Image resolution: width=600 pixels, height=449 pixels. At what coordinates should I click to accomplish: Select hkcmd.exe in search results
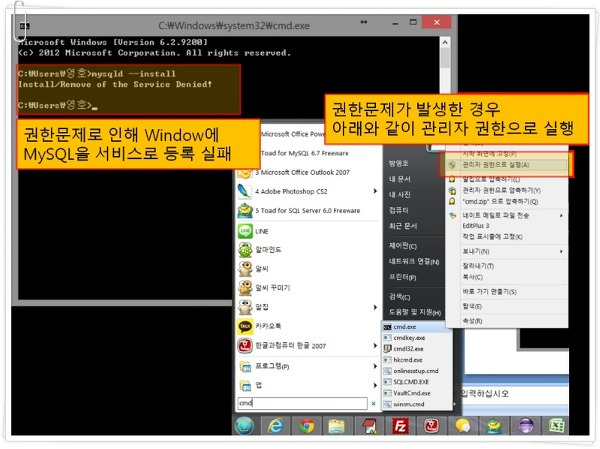[417, 360]
